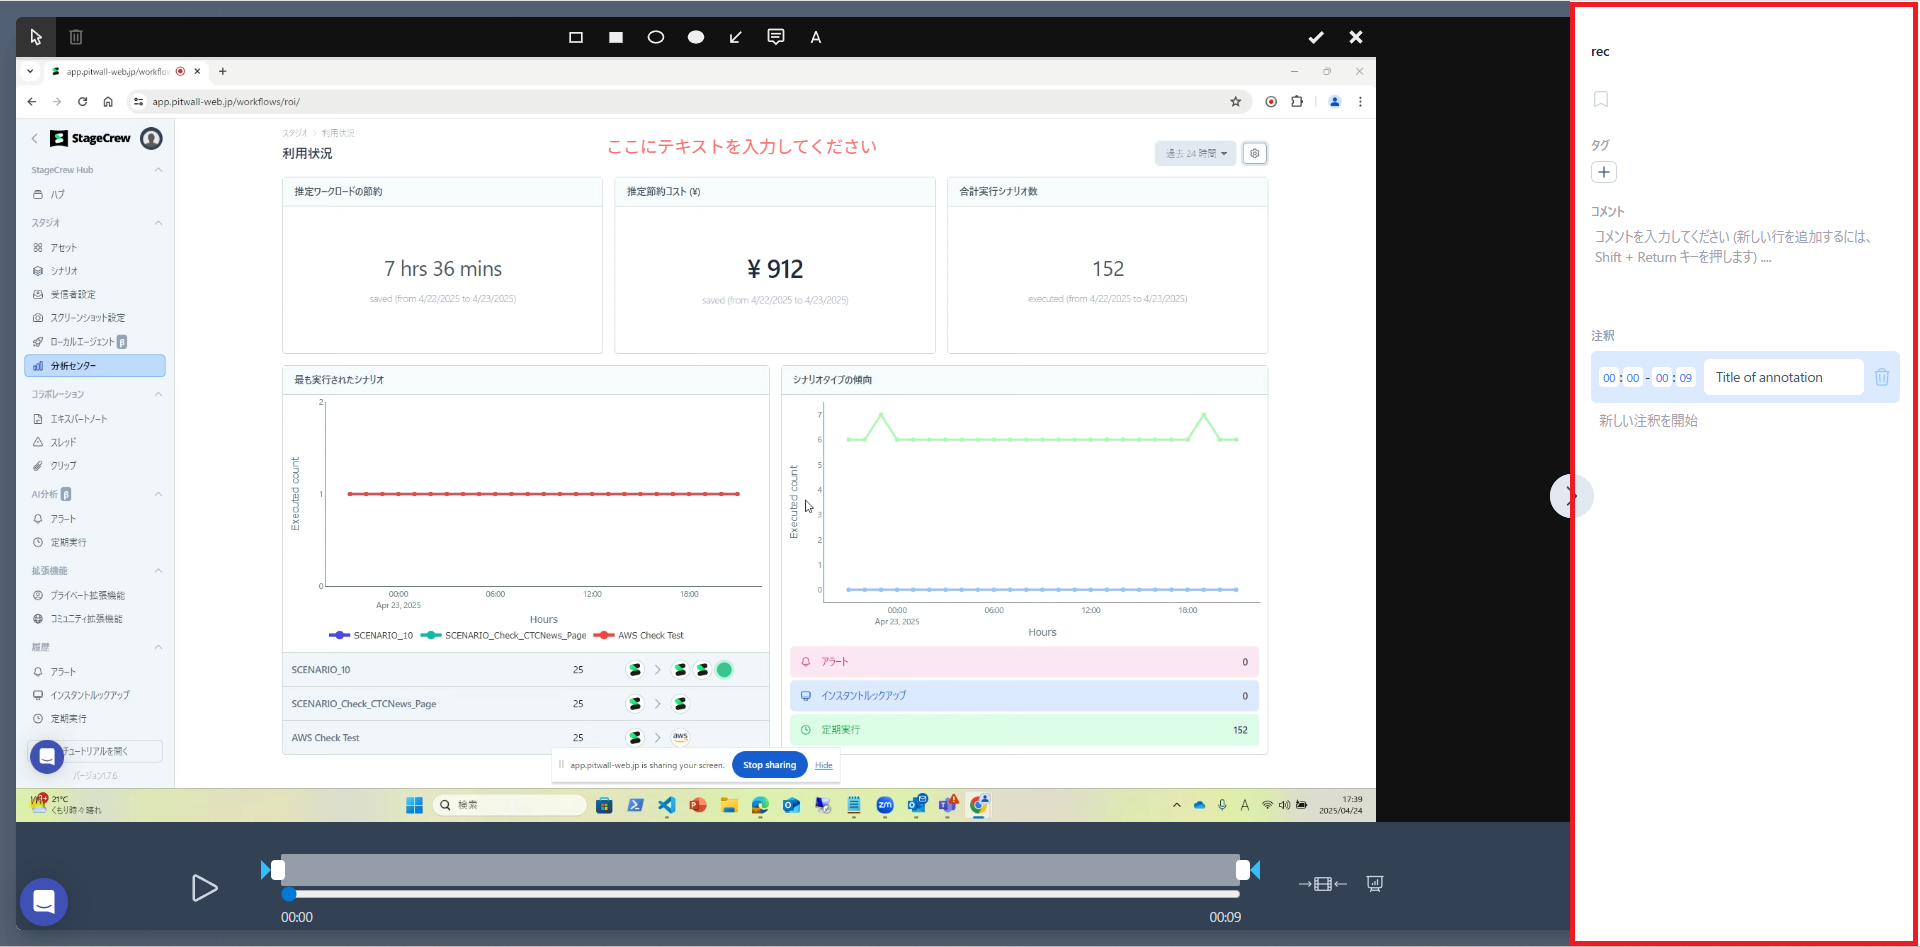Select the comment callout tool
Screen dimensions: 1920x947
coord(776,37)
